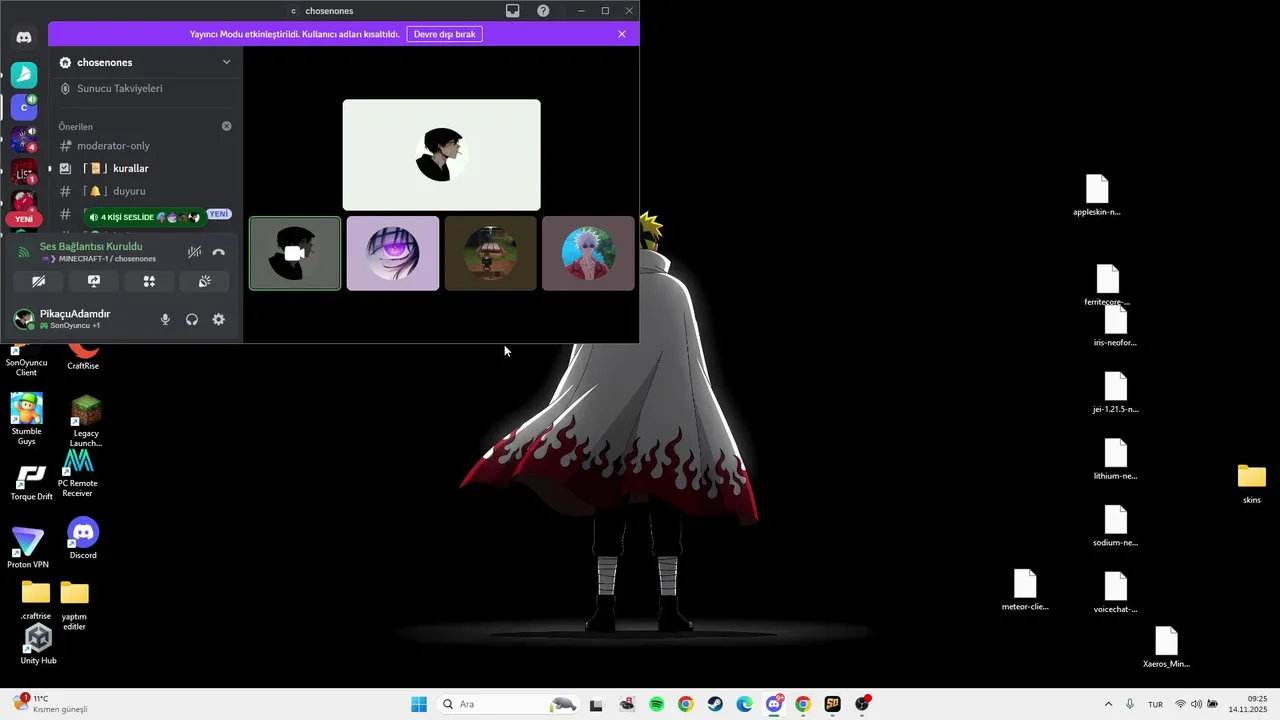Click the taskbar Ara search box

(x=508, y=704)
